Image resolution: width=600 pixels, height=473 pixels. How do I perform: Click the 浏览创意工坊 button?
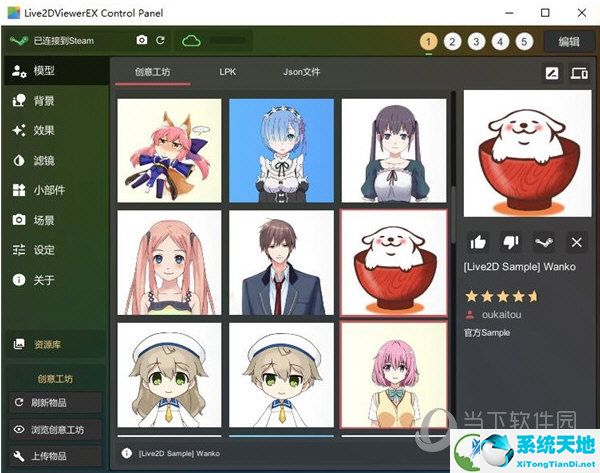[x=56, y=429]
